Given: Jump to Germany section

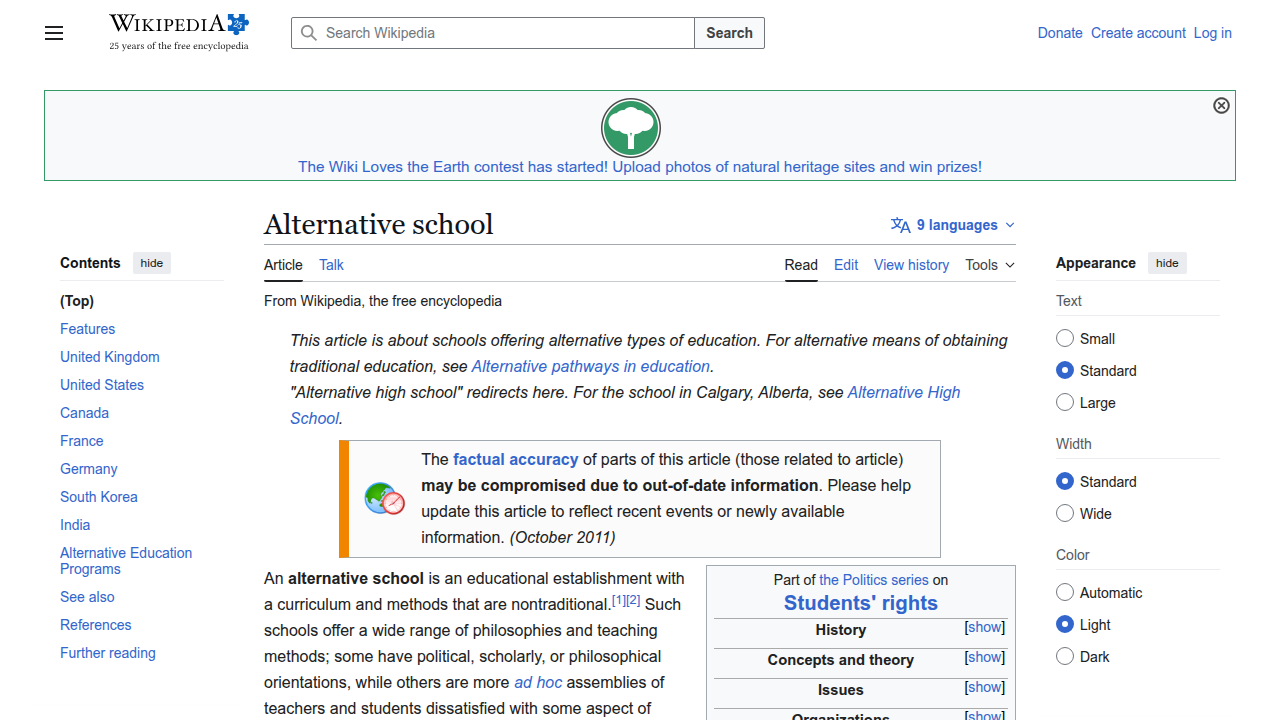Looking at the screenshot, I should pos(88,469).
